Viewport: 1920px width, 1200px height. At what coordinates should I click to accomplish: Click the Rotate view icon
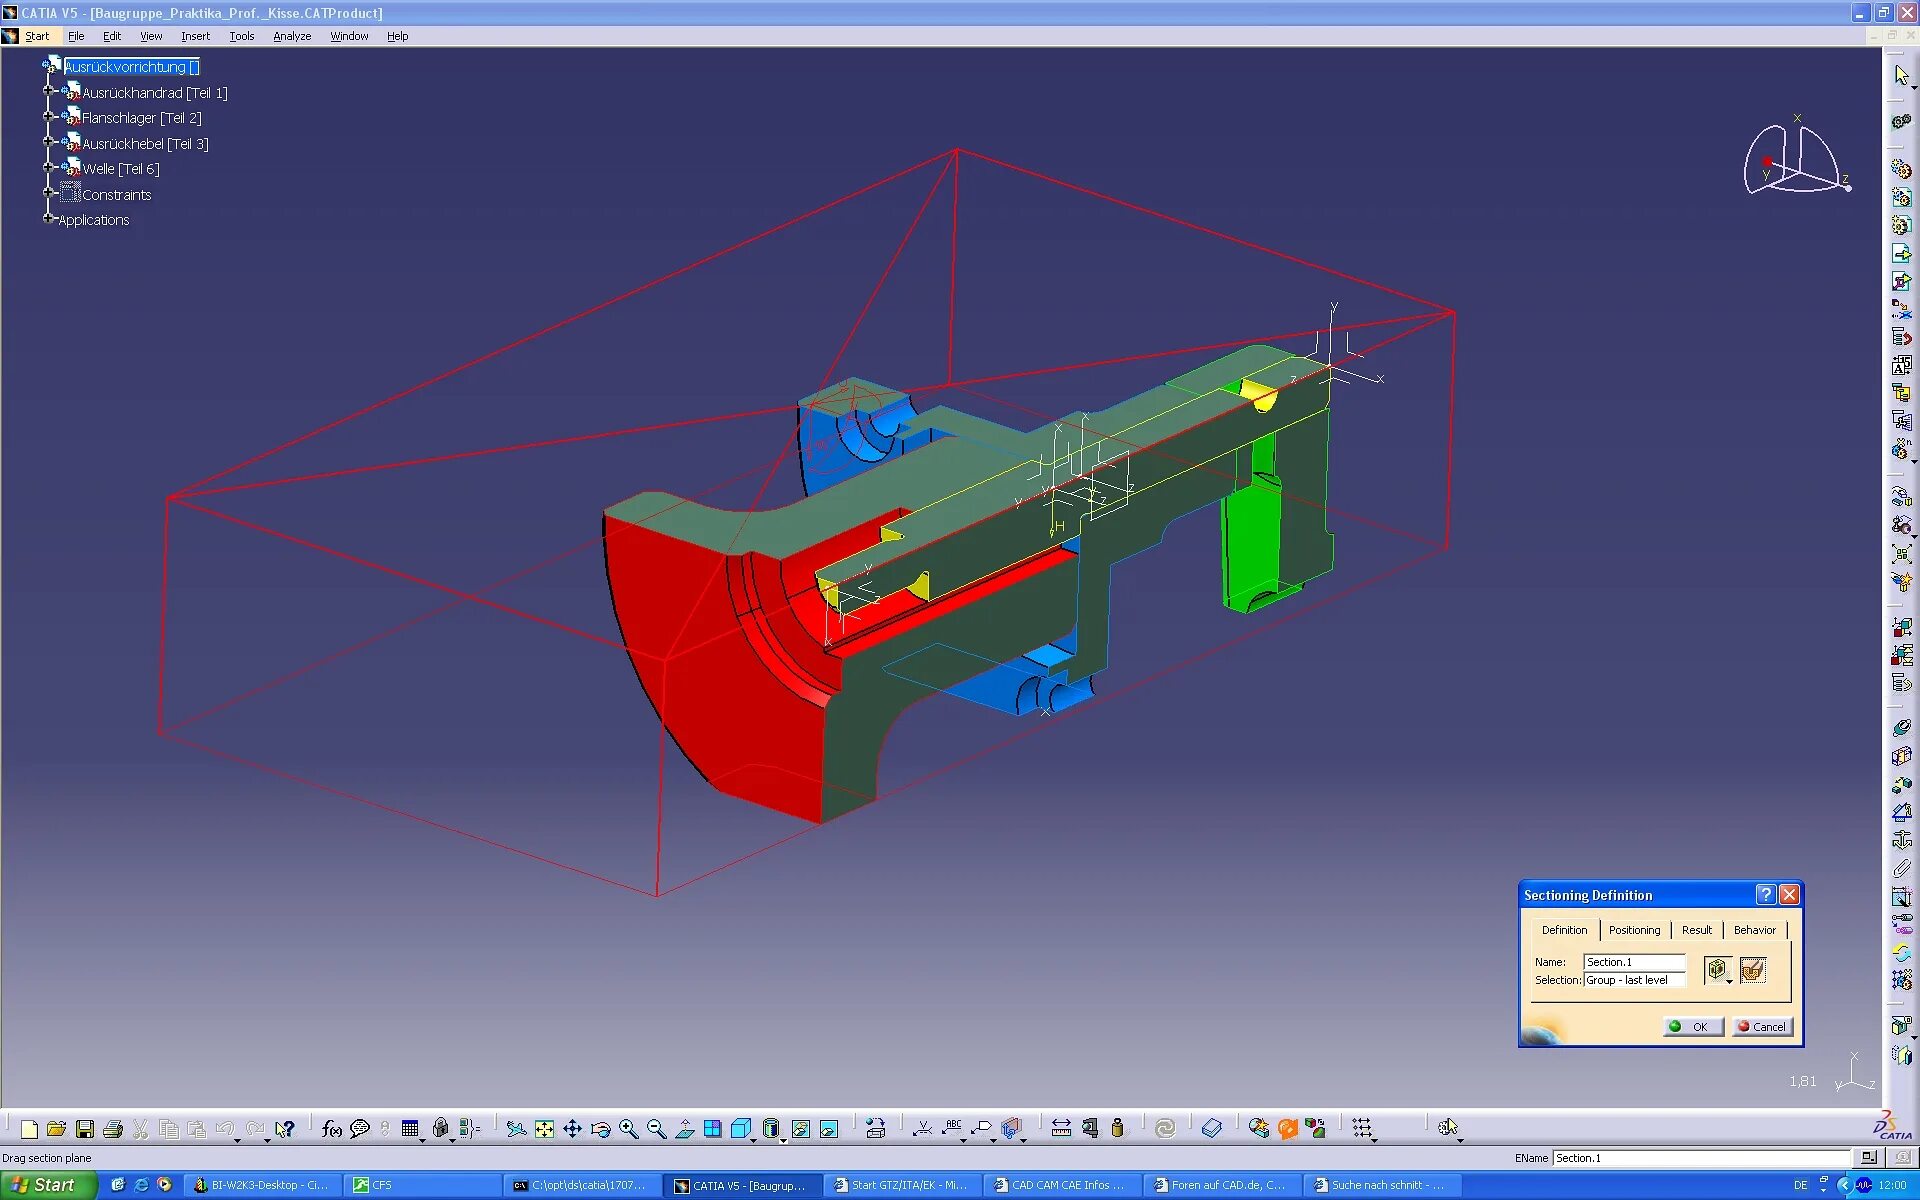600,1129
